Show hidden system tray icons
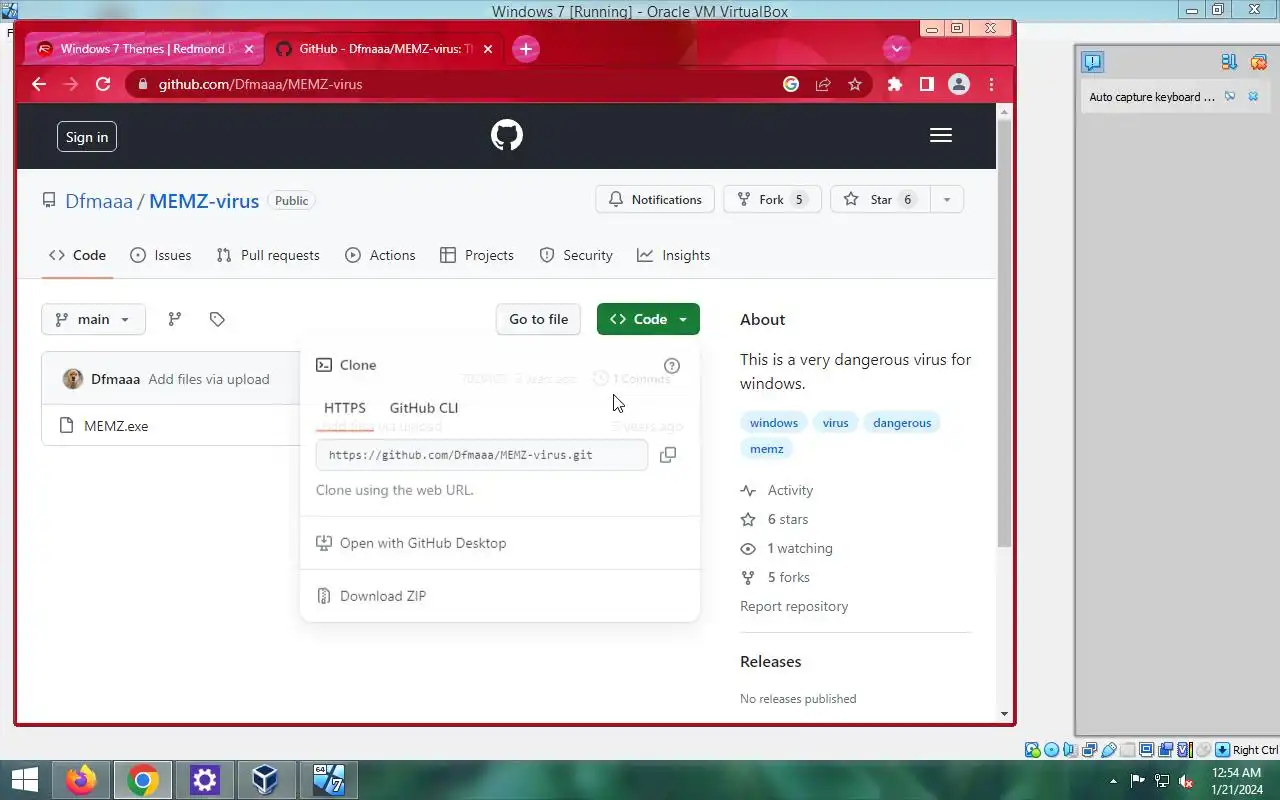Image resolution: width=1280 pixels, height=800 pixels. coord(1114,781)
